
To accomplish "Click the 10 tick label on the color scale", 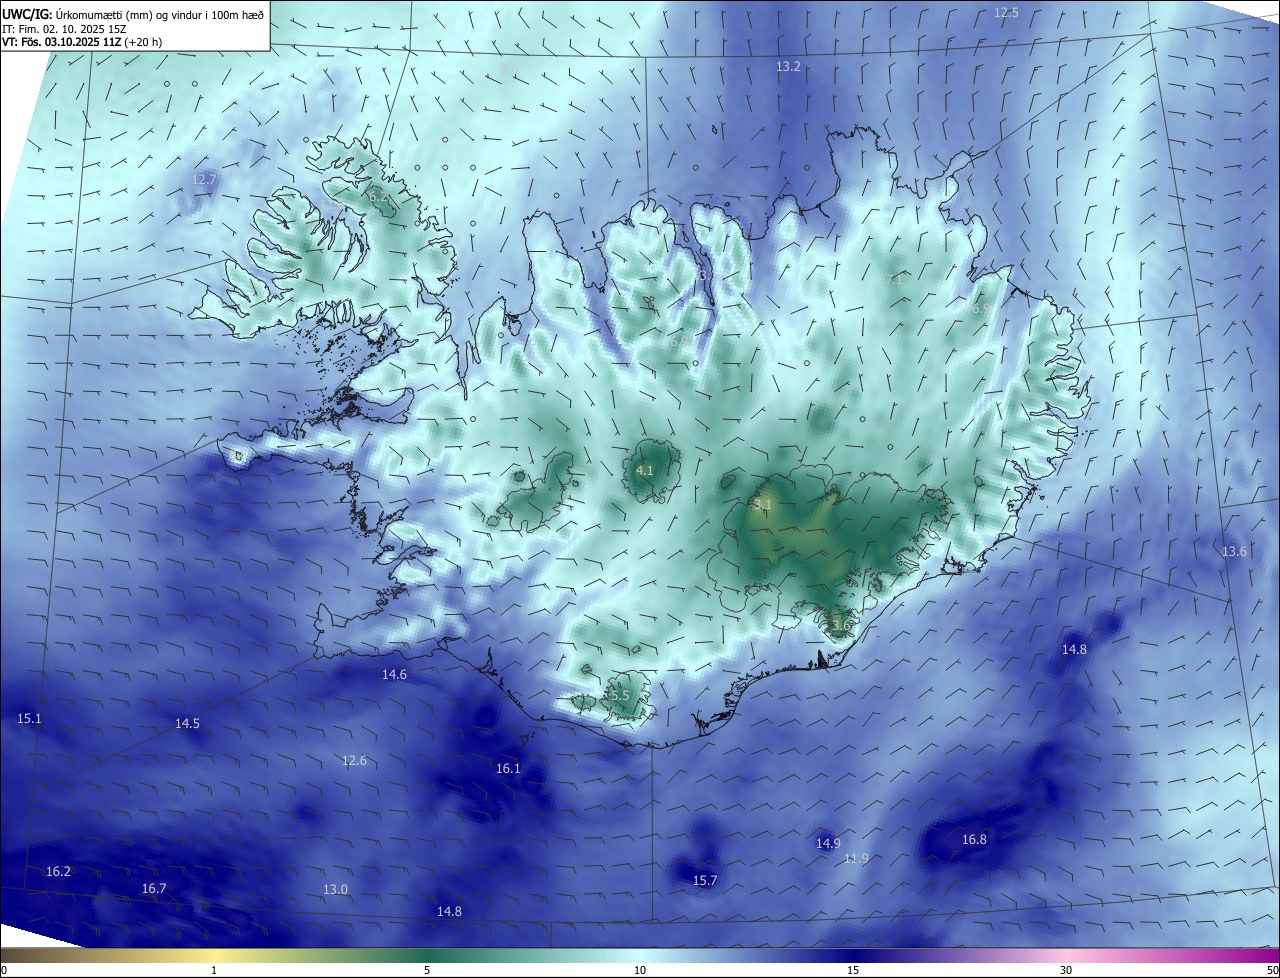I will 640,970.
